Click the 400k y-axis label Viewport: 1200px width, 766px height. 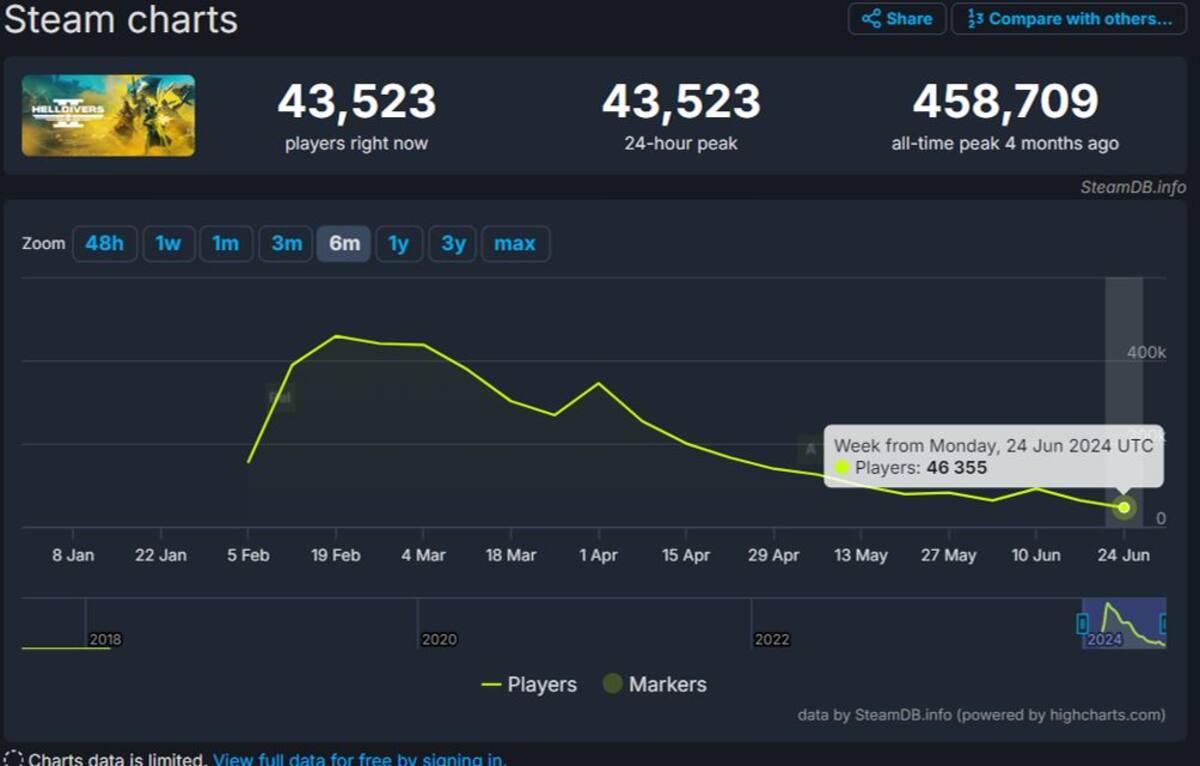[1147, 352]
